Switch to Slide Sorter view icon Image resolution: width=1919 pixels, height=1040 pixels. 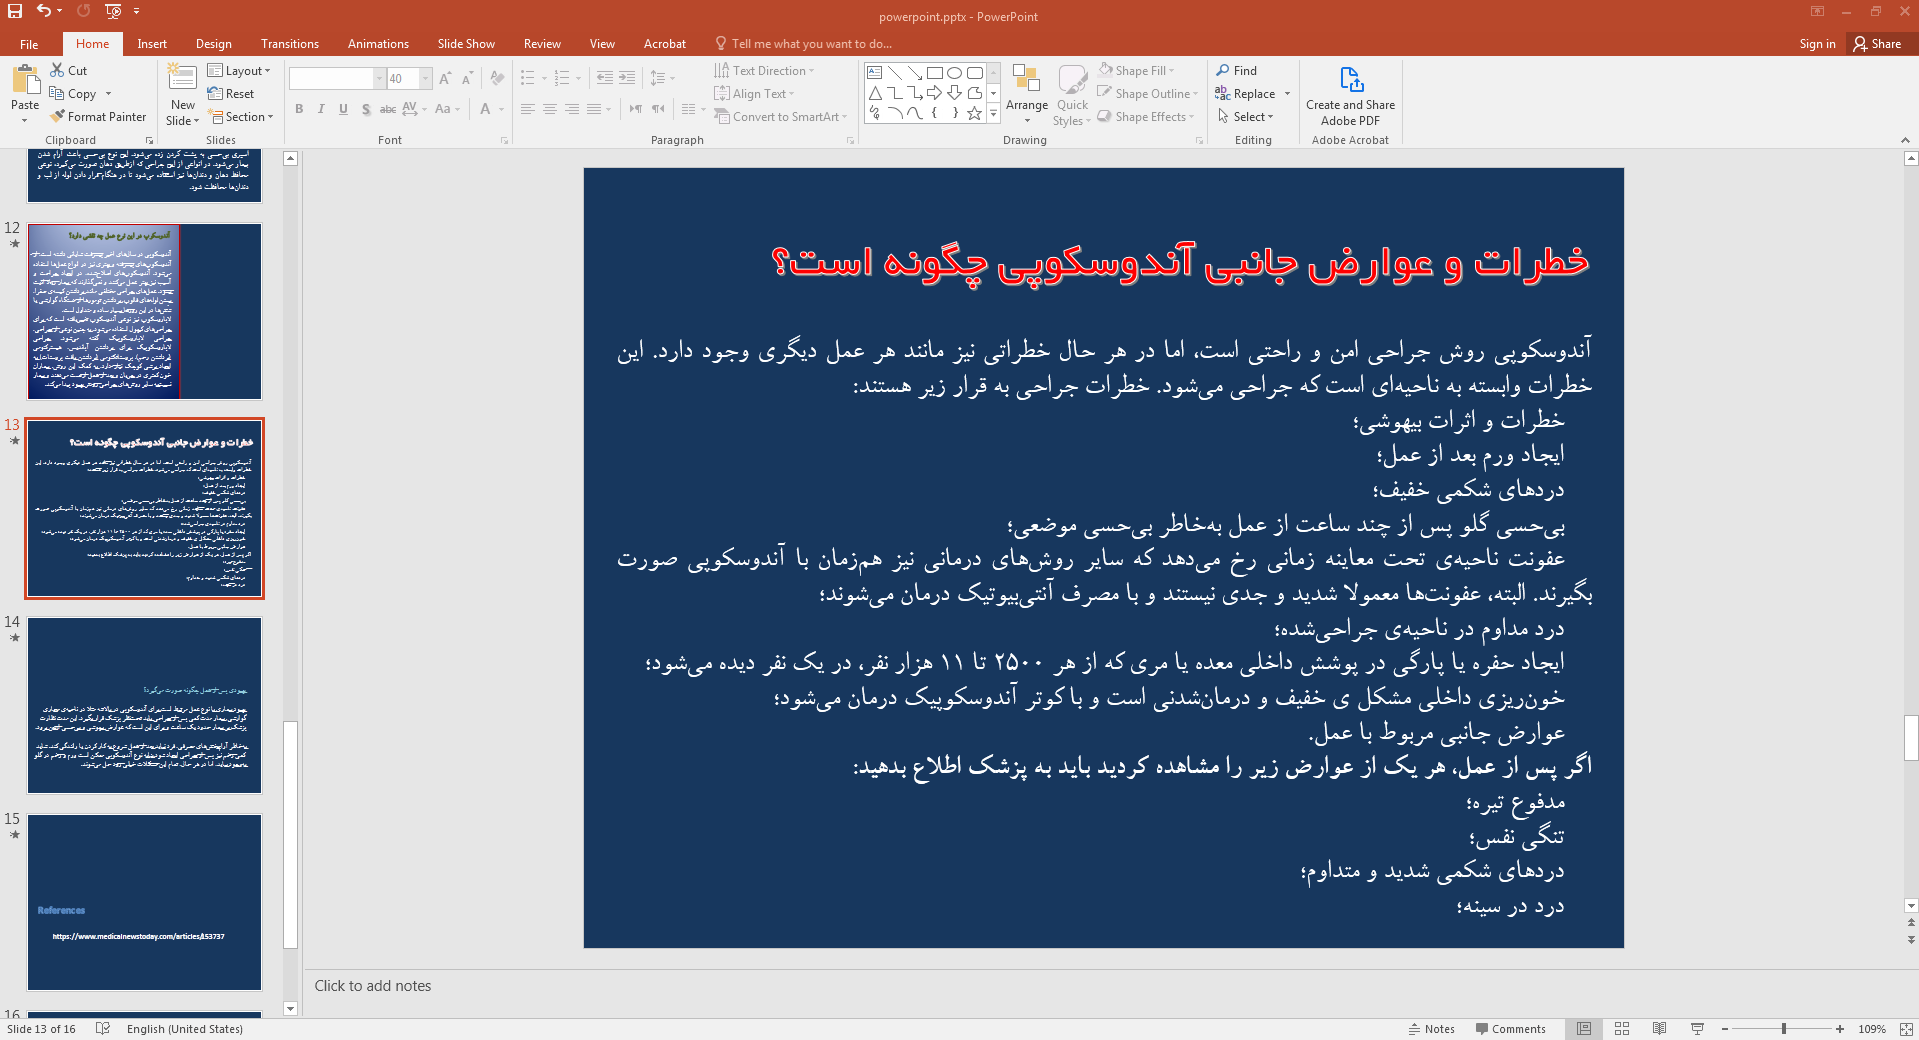coord(1622,1029)
